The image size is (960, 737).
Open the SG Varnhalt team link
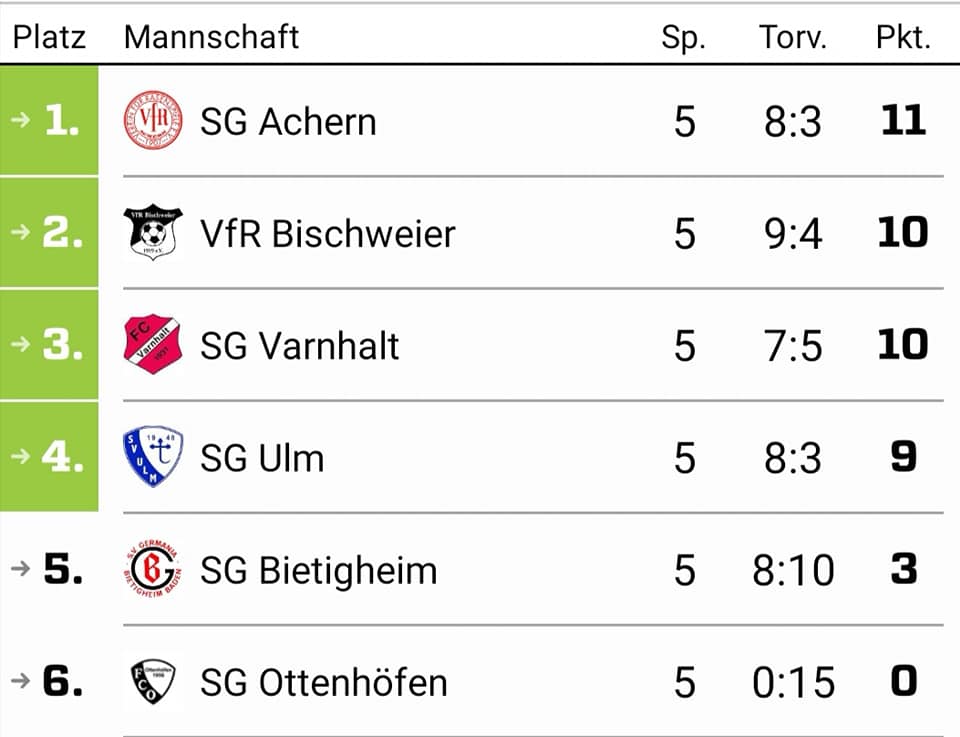point(299,345)
